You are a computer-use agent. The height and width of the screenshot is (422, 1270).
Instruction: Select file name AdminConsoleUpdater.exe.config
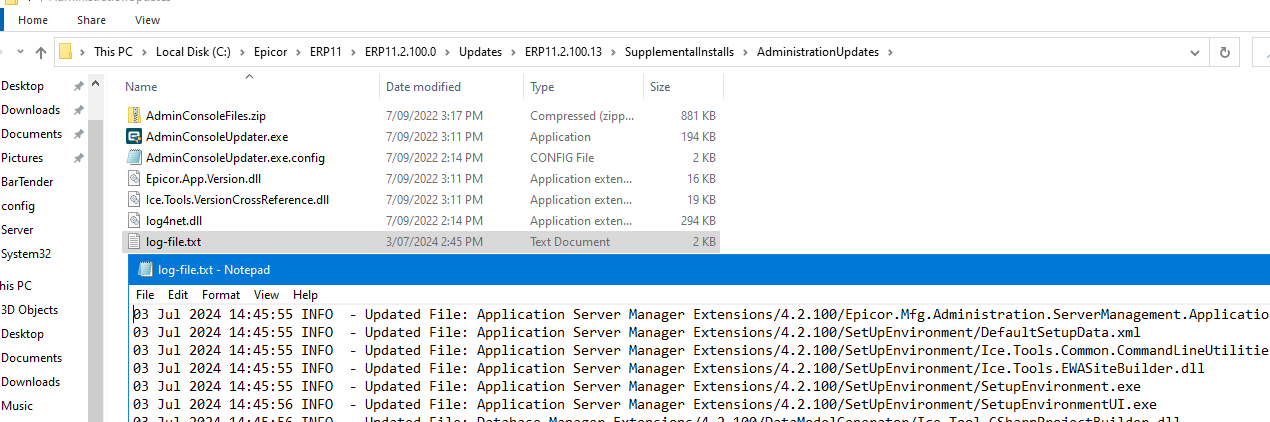[x=235, y=158]
